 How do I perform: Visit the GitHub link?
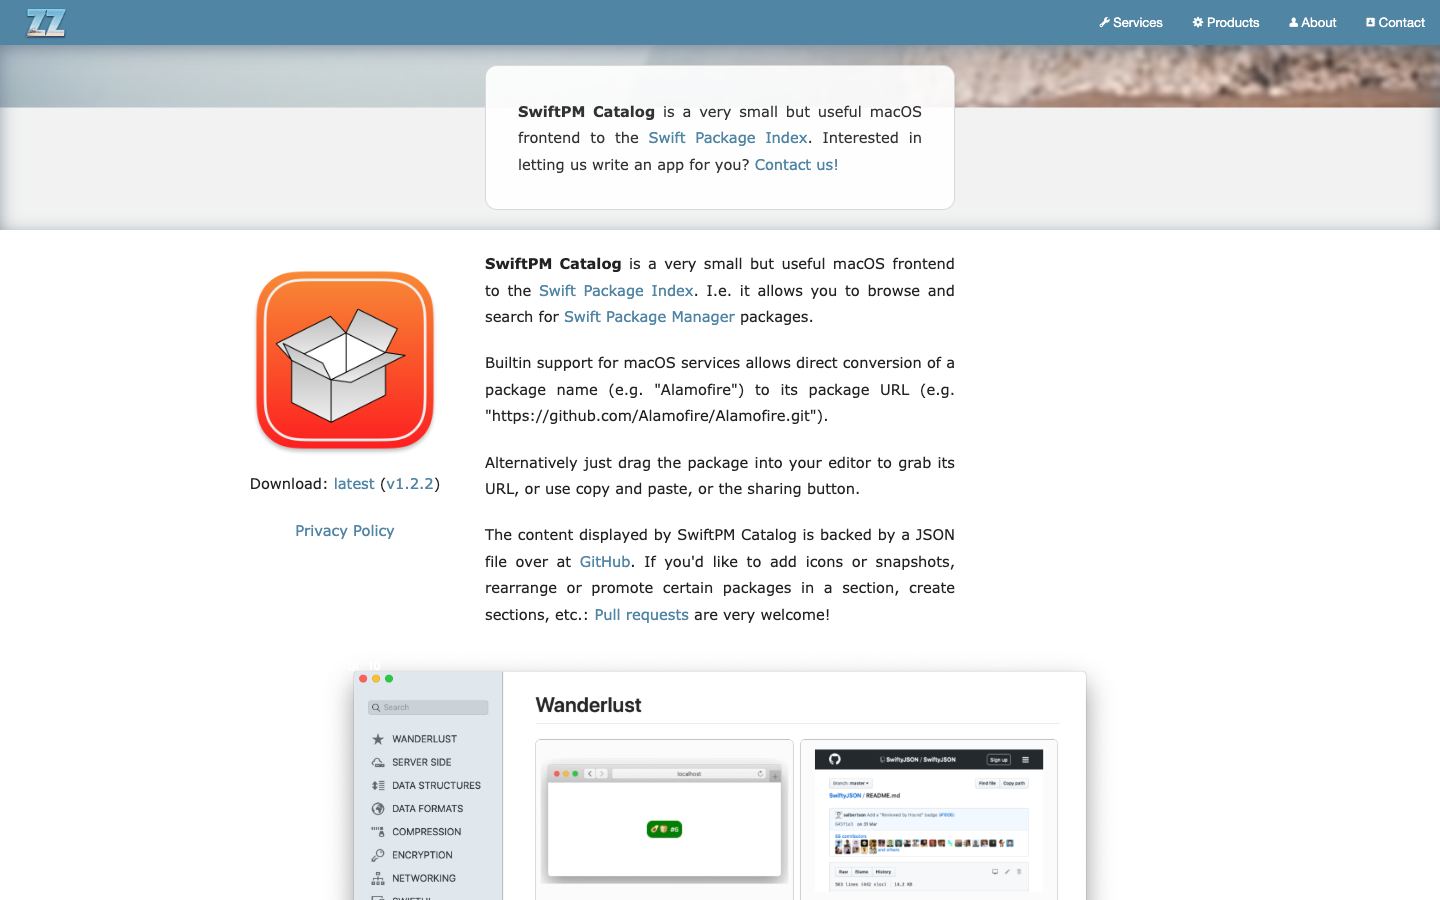click(x=605, y=562)
